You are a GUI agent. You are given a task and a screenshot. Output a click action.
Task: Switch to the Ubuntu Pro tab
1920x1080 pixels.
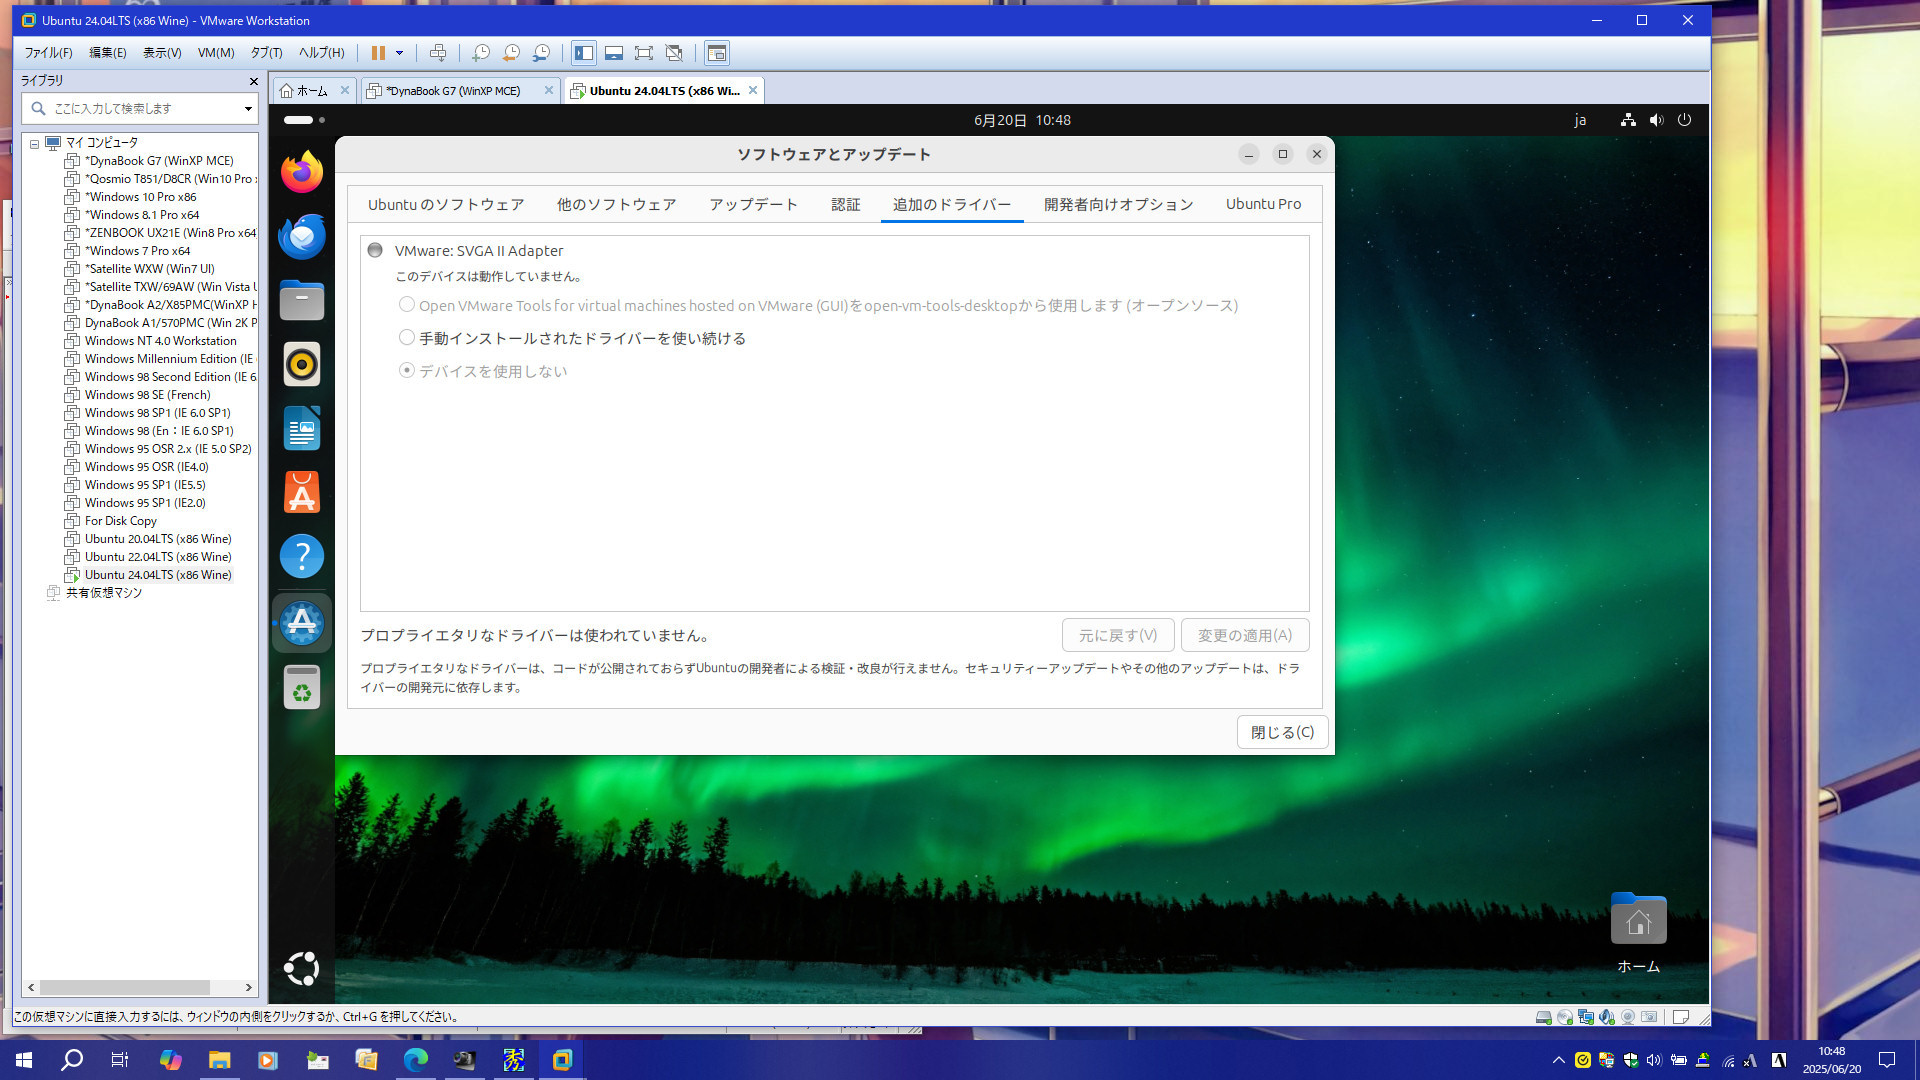point(1263,204)
